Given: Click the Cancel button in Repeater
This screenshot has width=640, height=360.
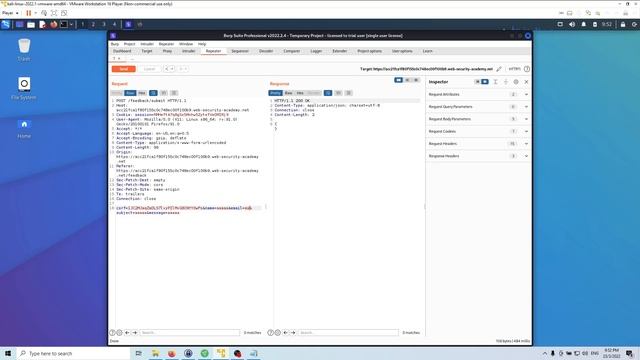Looking at the screenshot, I should pyautogui.click(x=149, y=69).
